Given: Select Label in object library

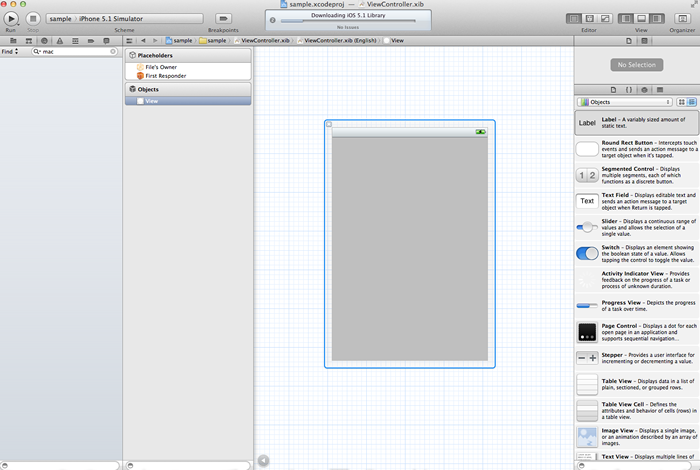Looking at the screenshot, I should [637, 123].
